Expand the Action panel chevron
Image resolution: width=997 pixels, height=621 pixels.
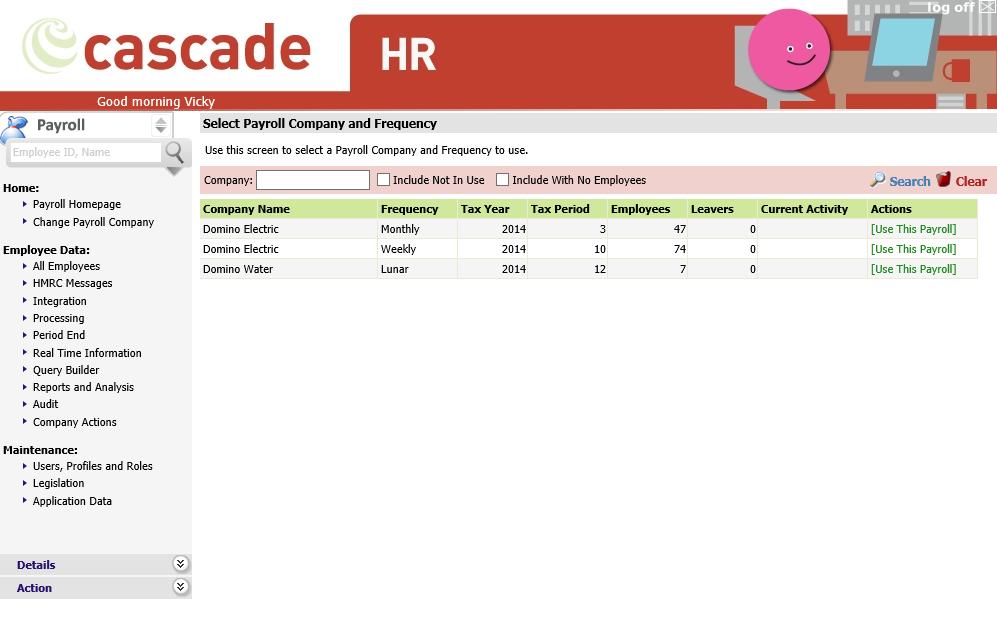(181, 587)
